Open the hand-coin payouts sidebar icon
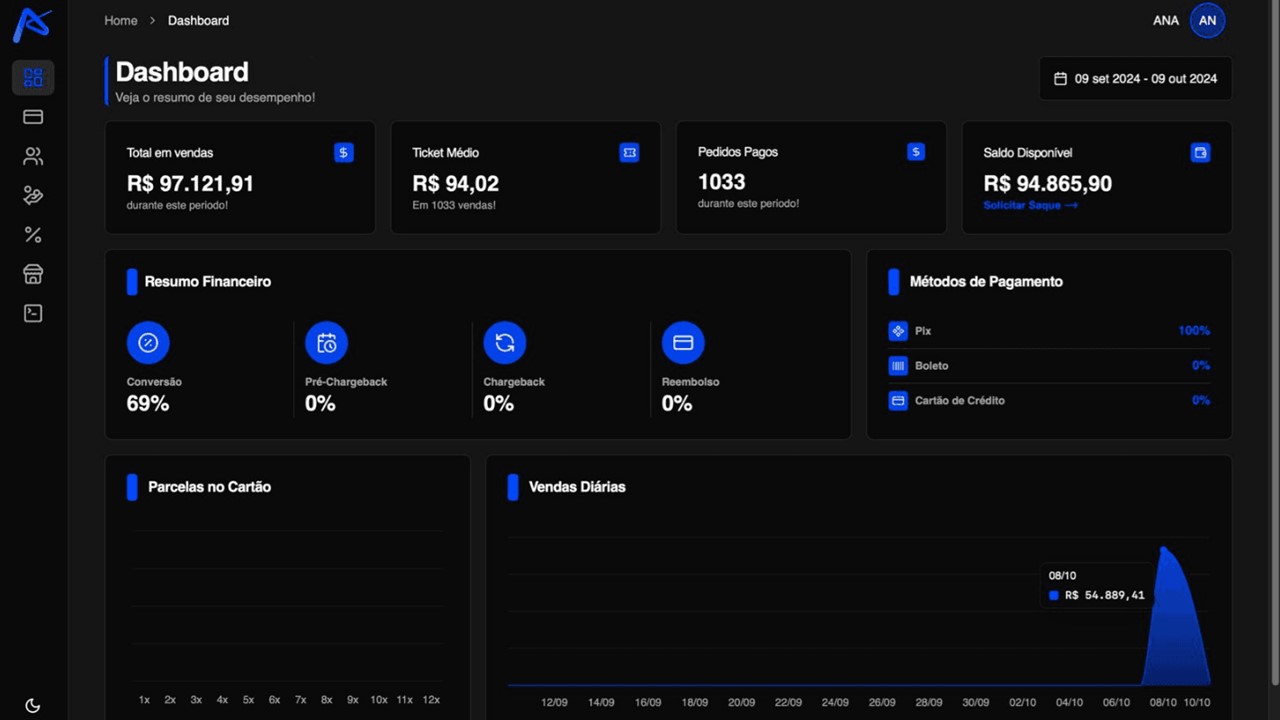The width and height of the screenshot is (1280, 720). click(x=33, y=196)
